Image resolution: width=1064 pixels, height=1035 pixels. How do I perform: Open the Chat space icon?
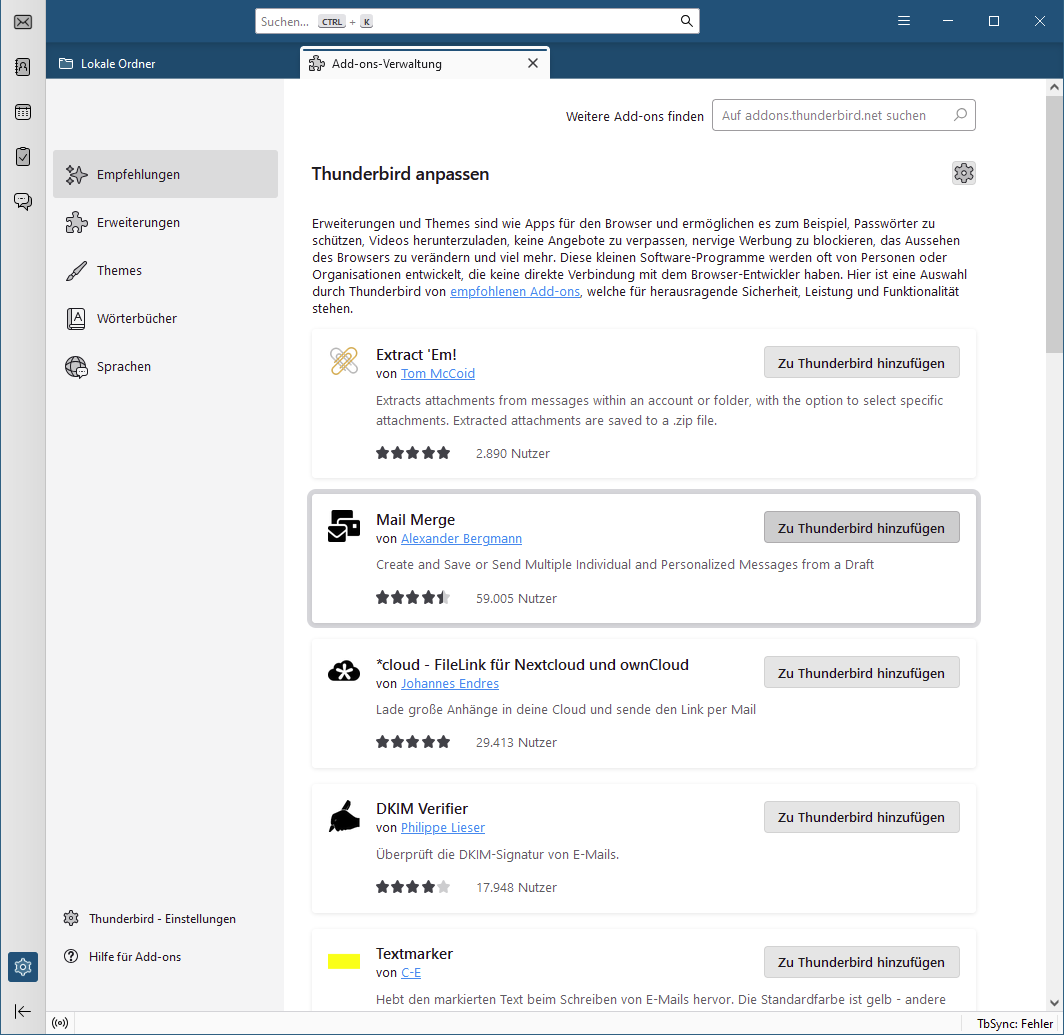click(22, 202)
